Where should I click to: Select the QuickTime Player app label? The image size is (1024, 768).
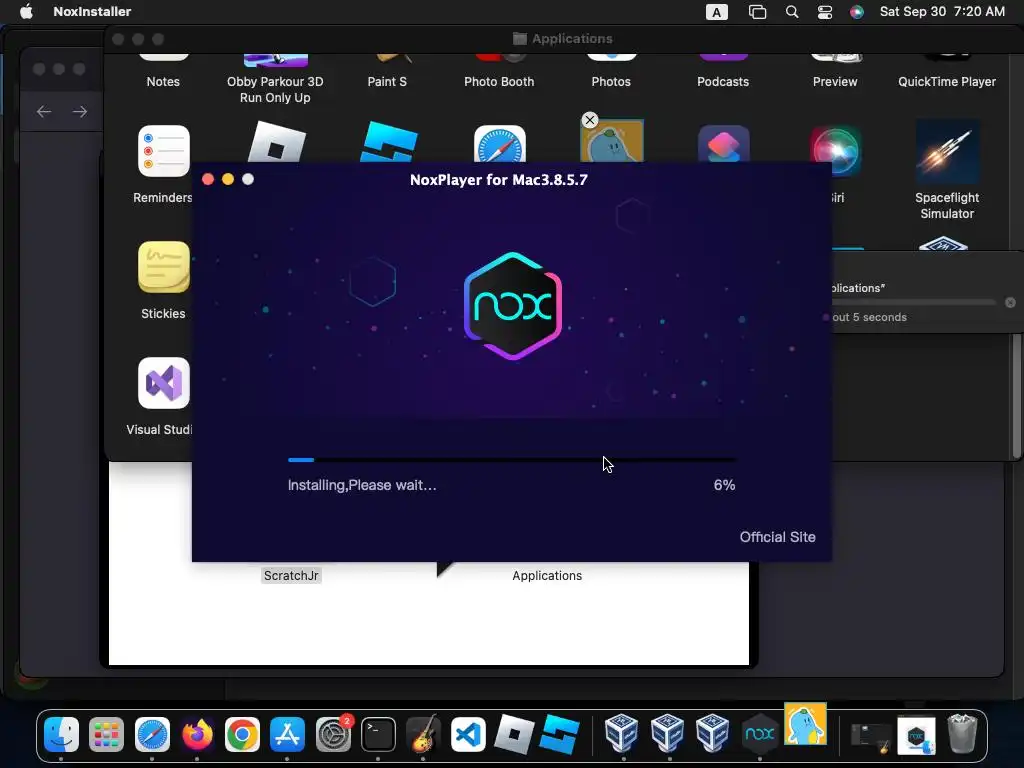pyautogui.click(x=947, y=82)
